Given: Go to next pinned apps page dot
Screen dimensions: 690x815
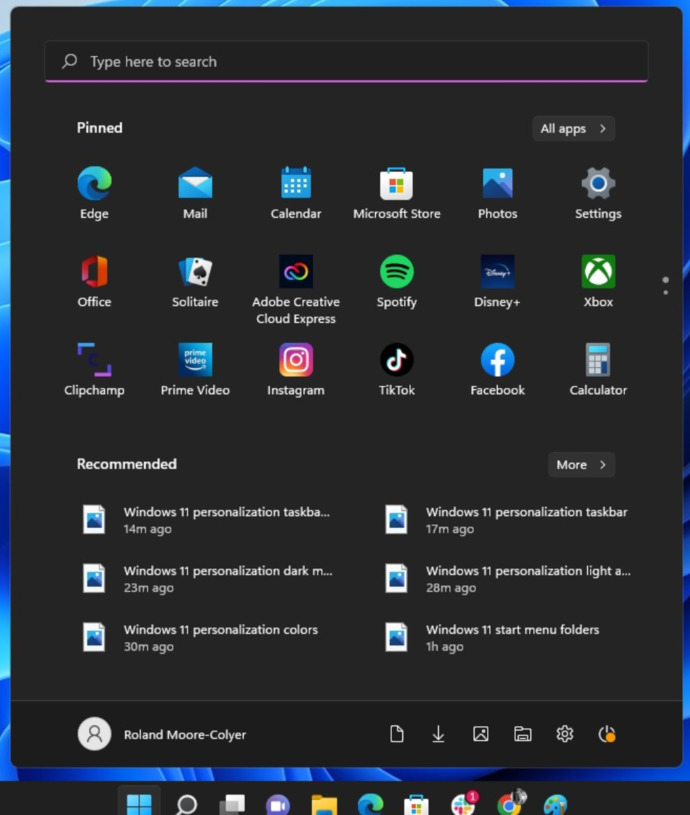Looking at the screenshot, I should [x=666, y=293].
